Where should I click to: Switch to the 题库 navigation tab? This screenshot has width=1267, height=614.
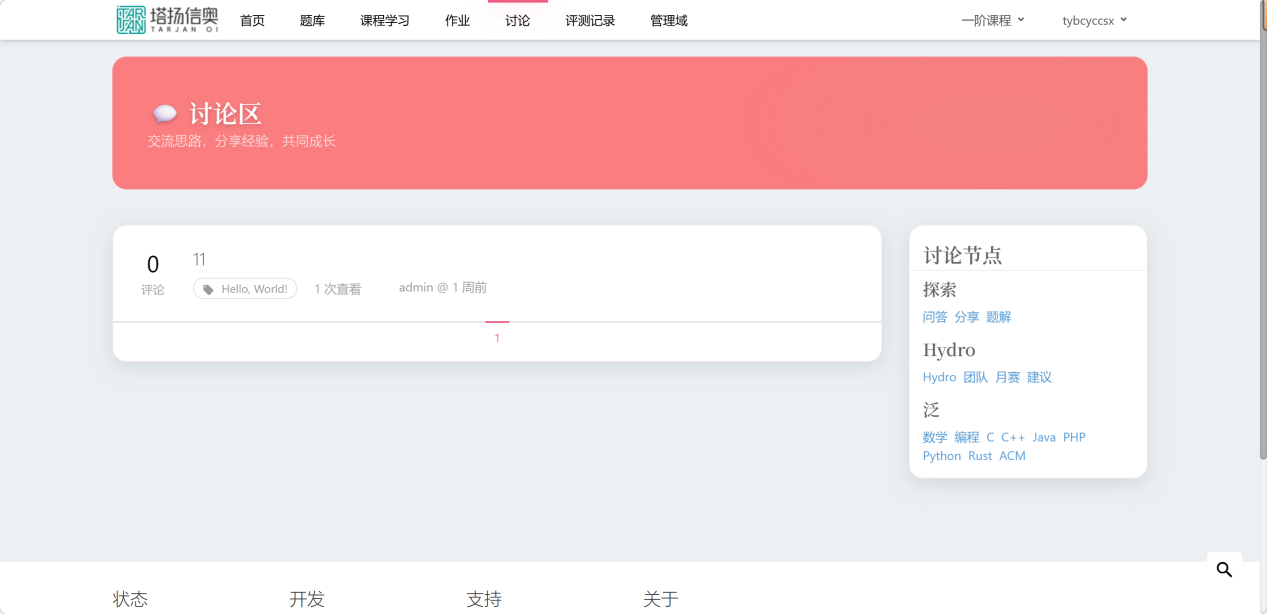[x=312, y=19]
